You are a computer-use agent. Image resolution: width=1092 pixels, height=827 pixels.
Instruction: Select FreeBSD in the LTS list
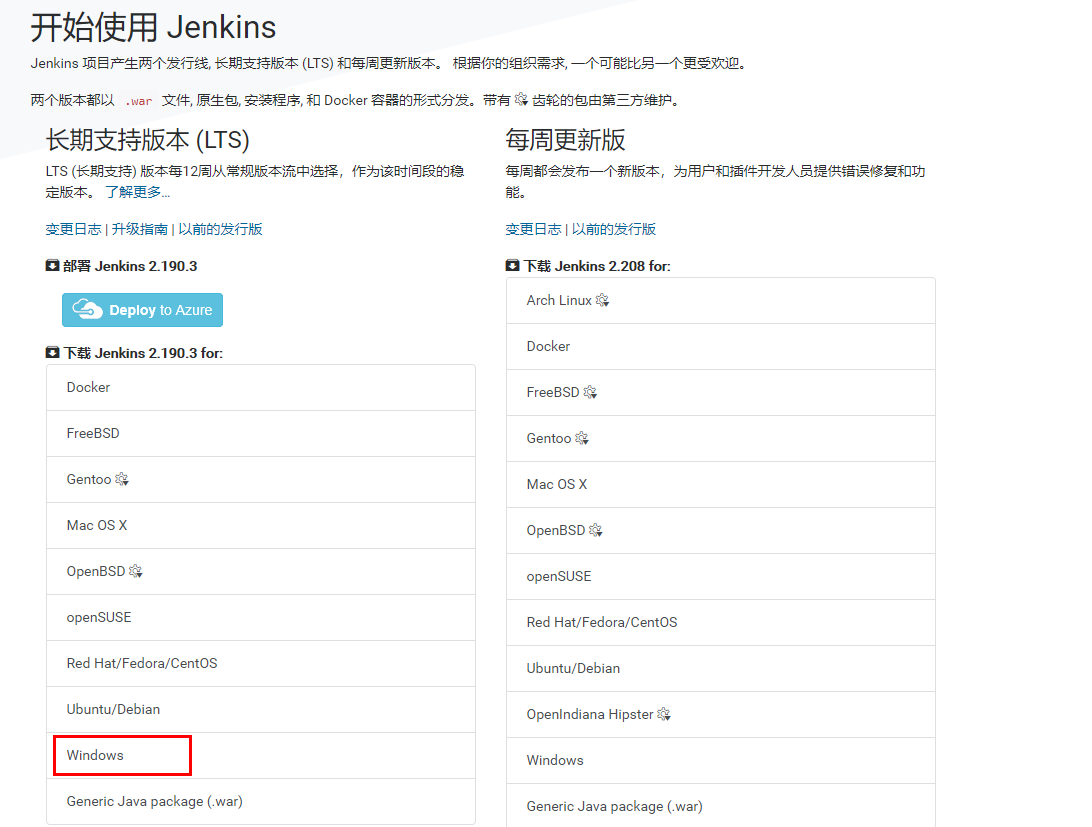coord(261,433)
